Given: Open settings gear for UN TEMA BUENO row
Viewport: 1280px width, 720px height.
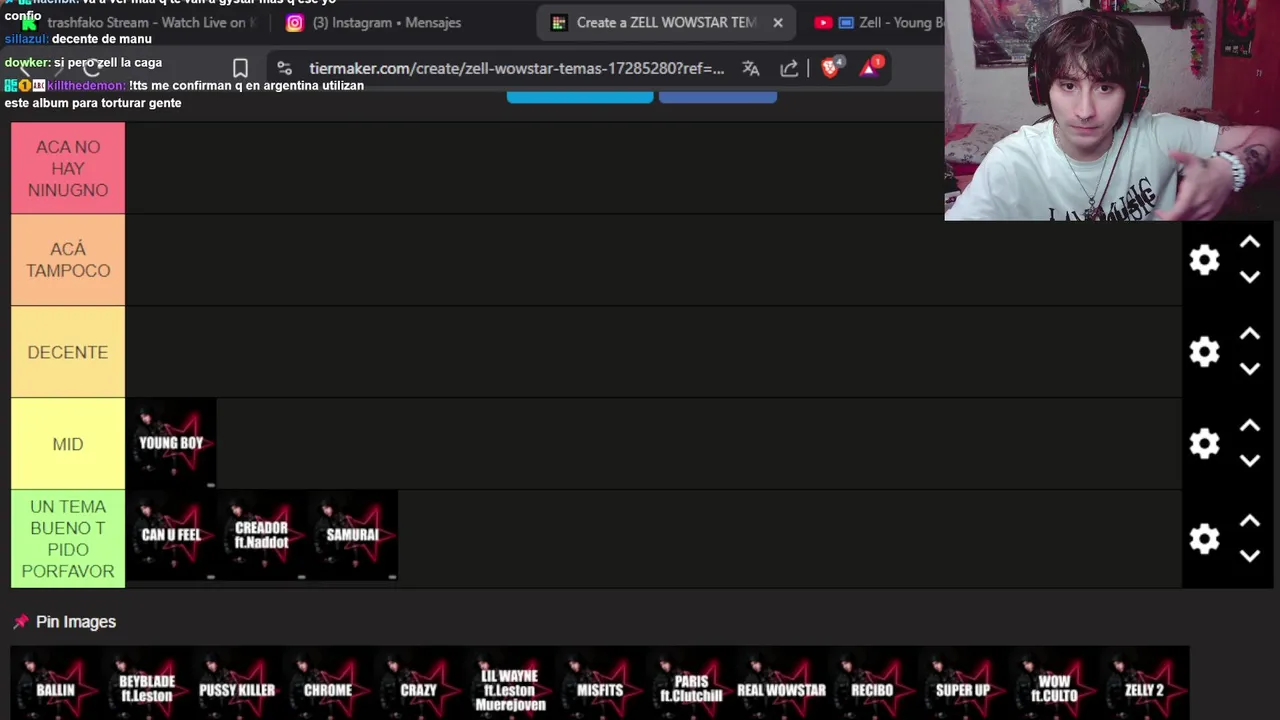Looking at the screenshot, I should [1204, 539].
